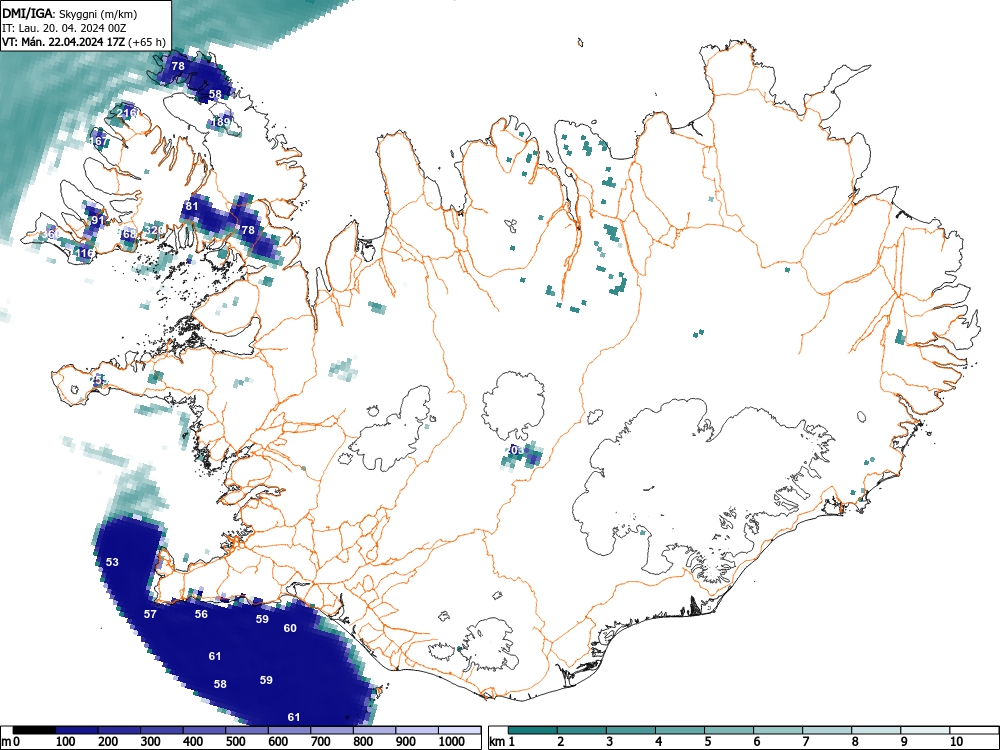Click the legend swatch above the 700 label

[332, 730]
